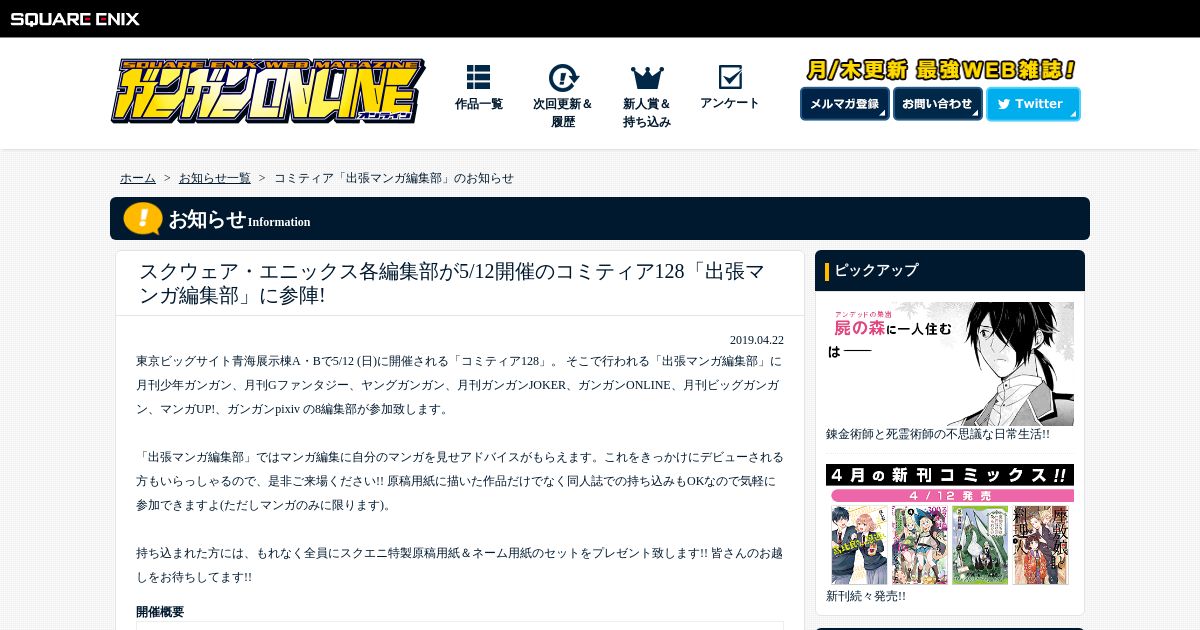Click the paragraph starting 持ち込まれた方には
1200x630 pixels.
[x=460, y=565]
